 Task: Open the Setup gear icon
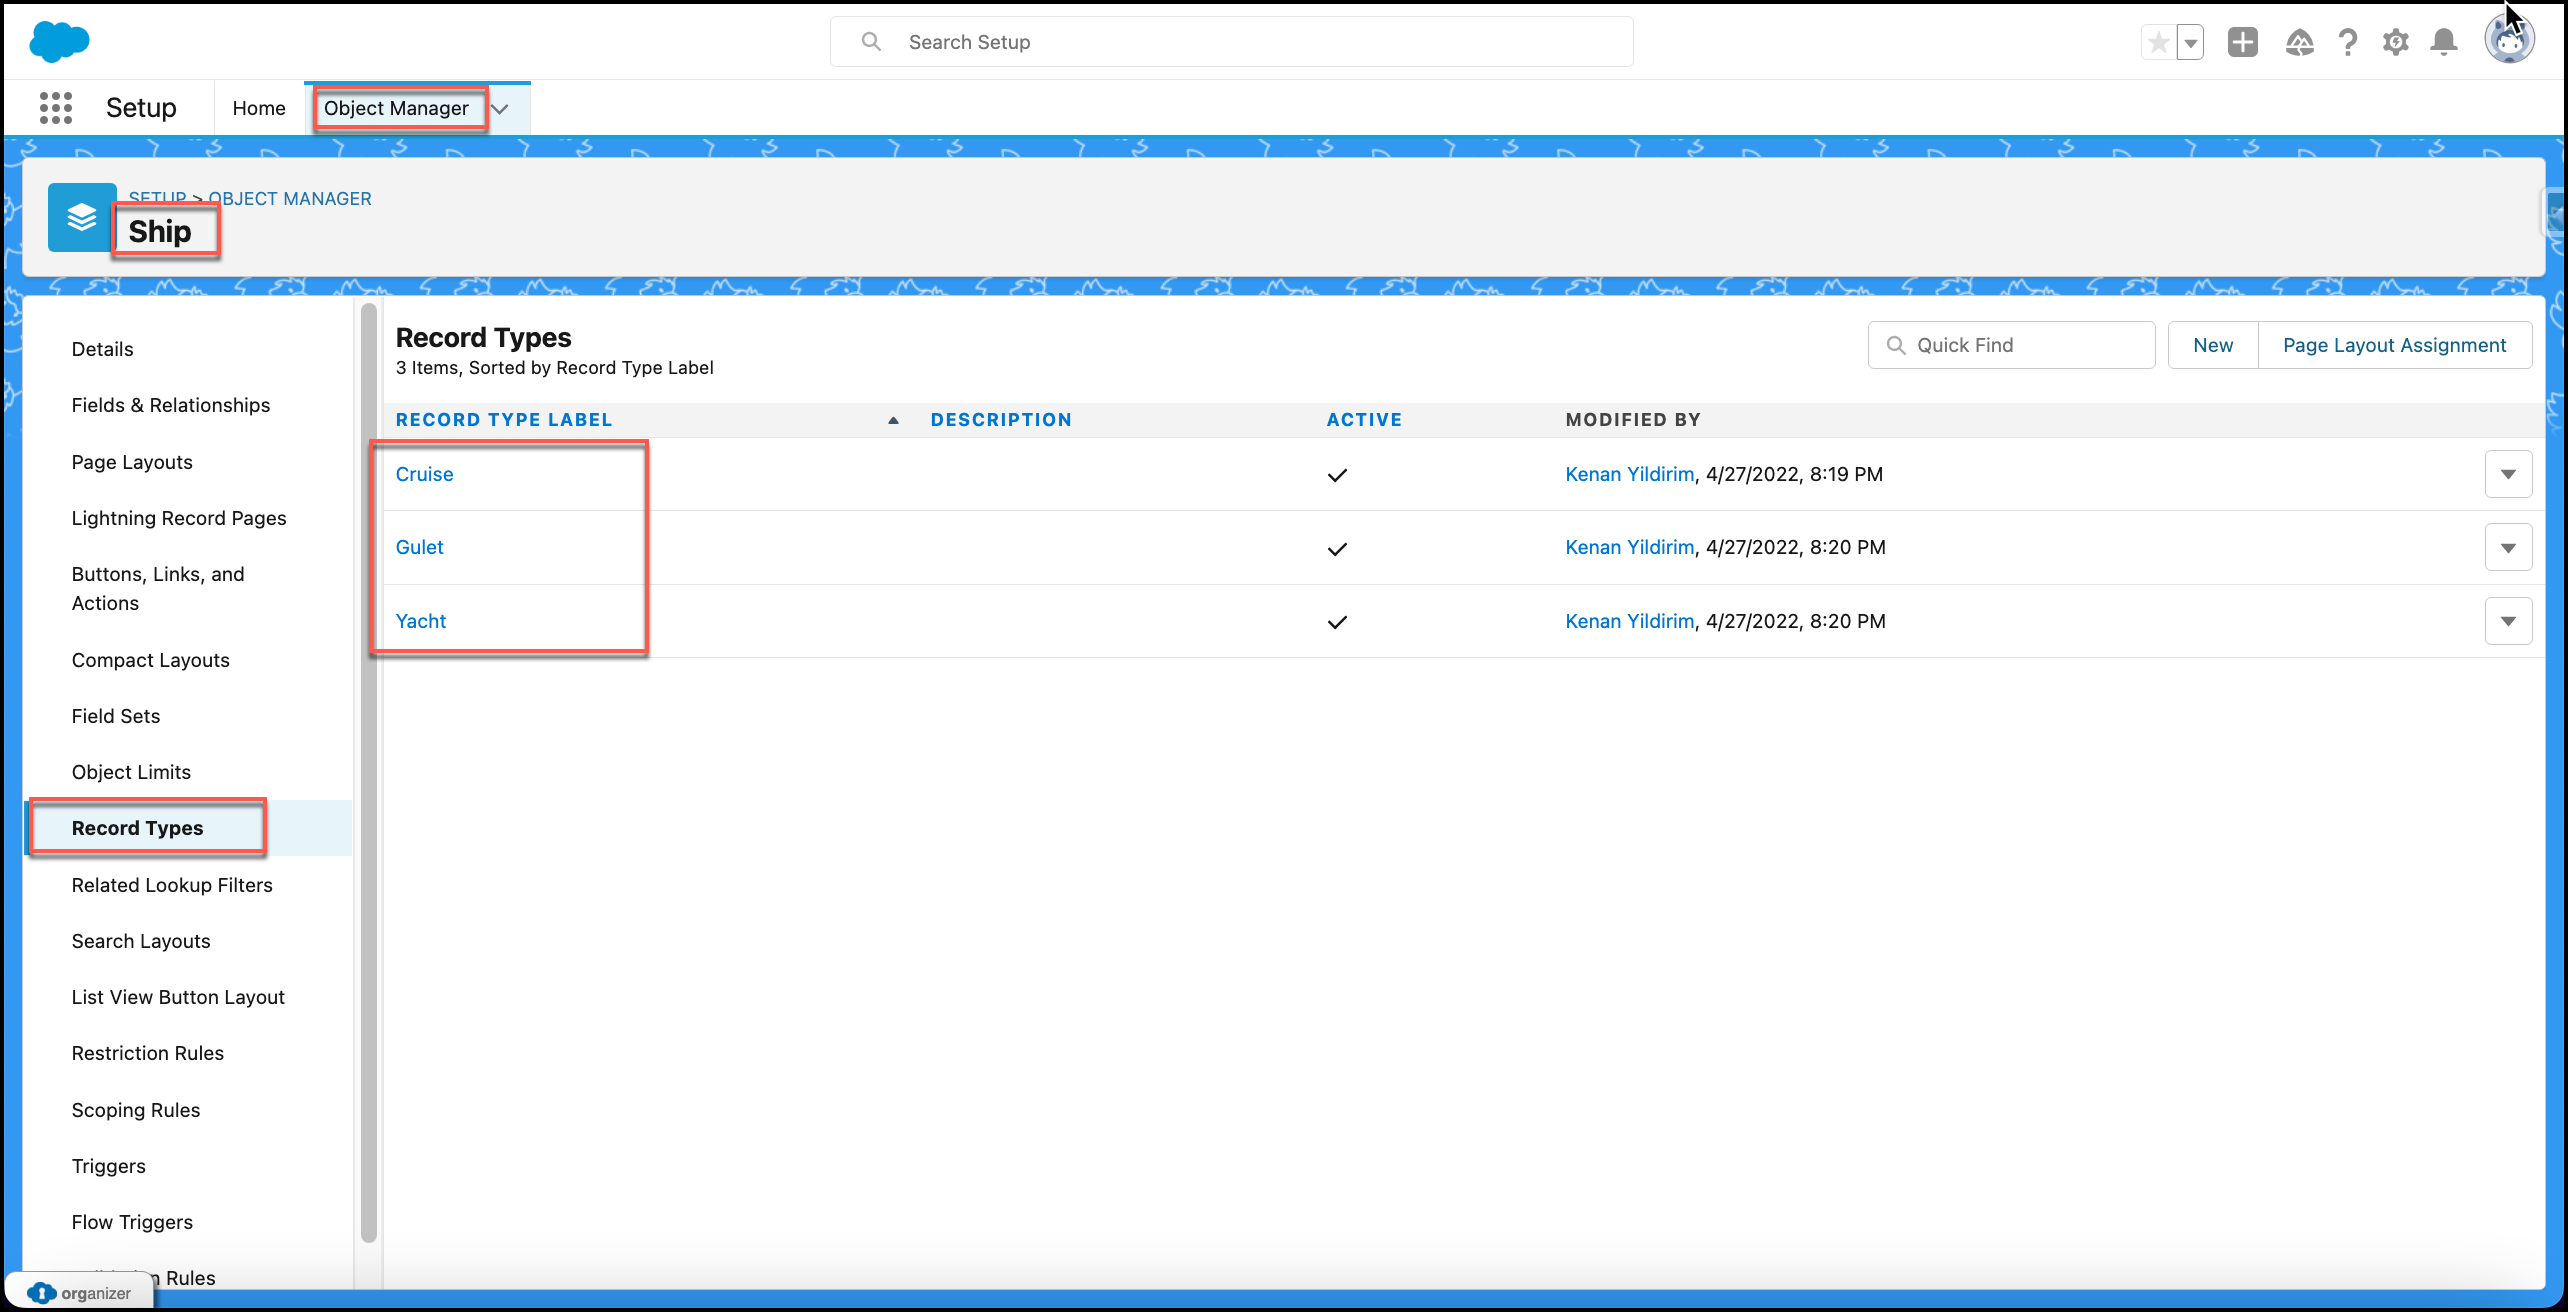[2396, 42]
